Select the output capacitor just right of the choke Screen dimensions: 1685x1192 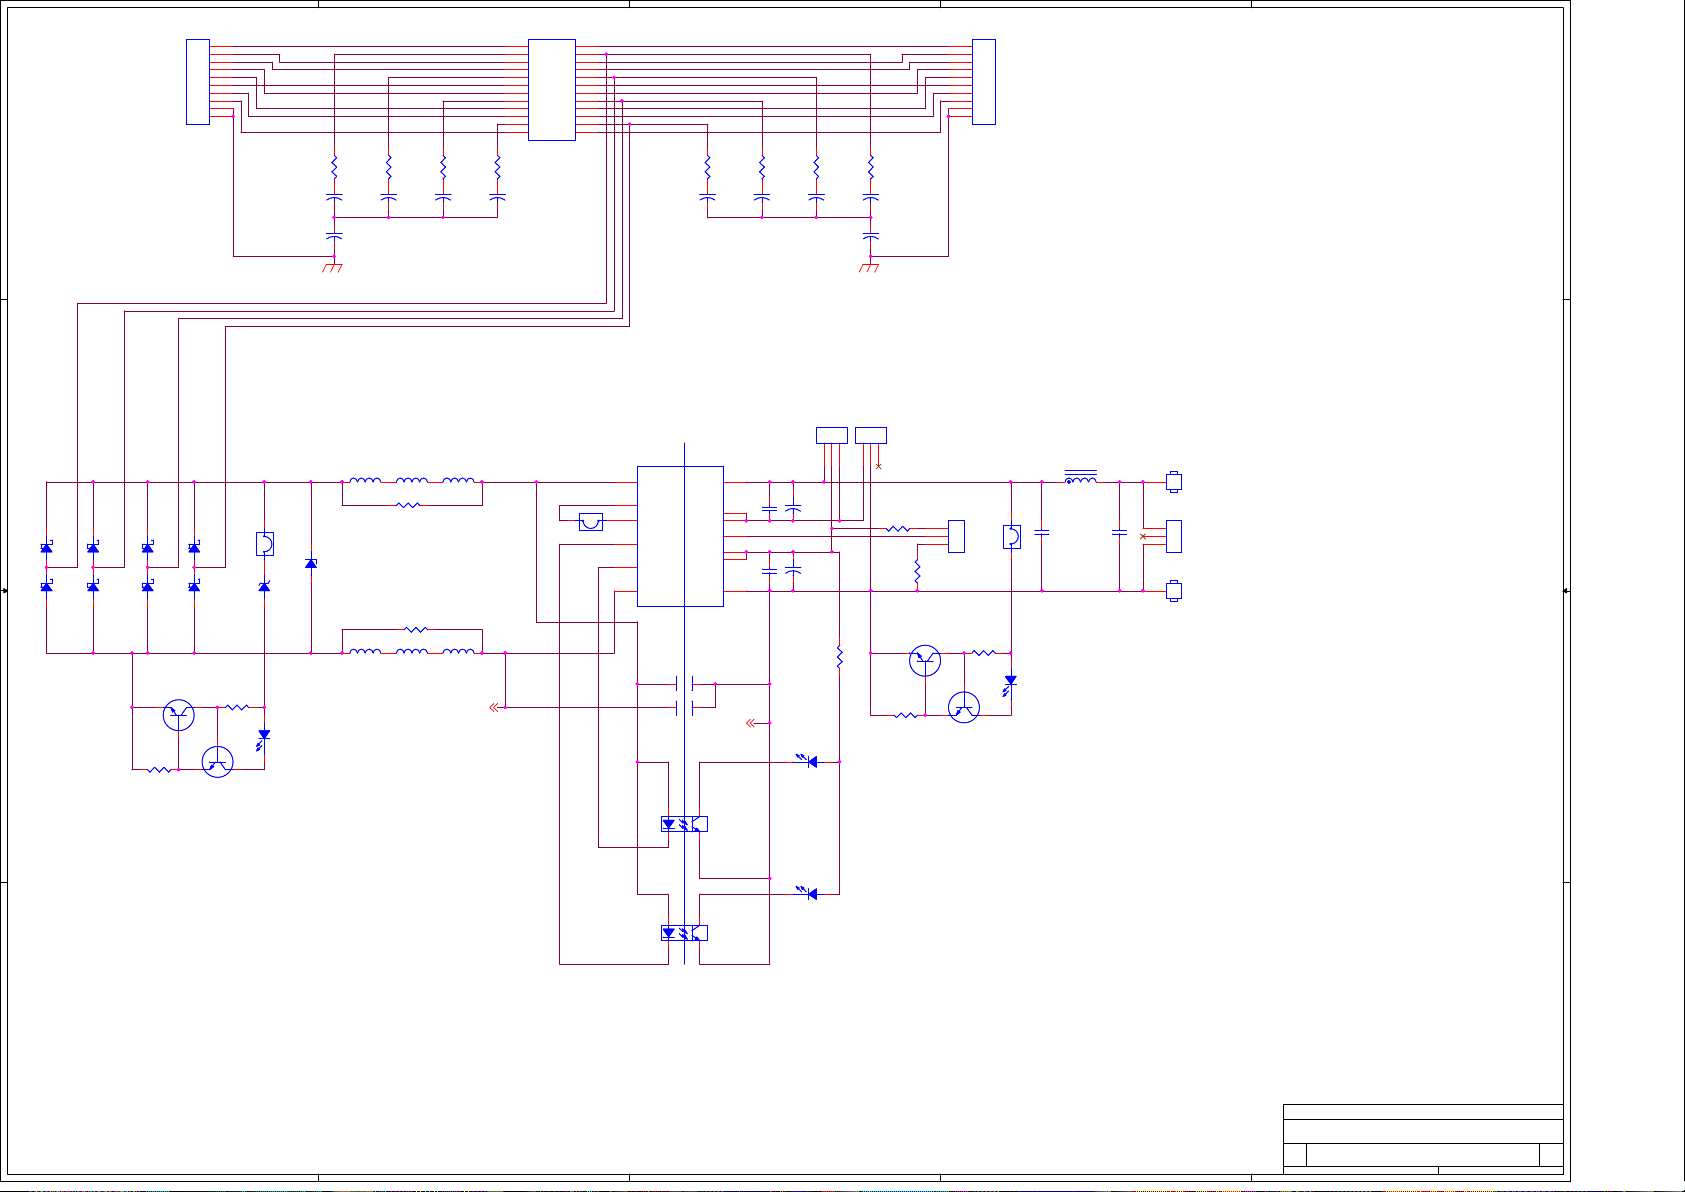[x=1120, y=533]
